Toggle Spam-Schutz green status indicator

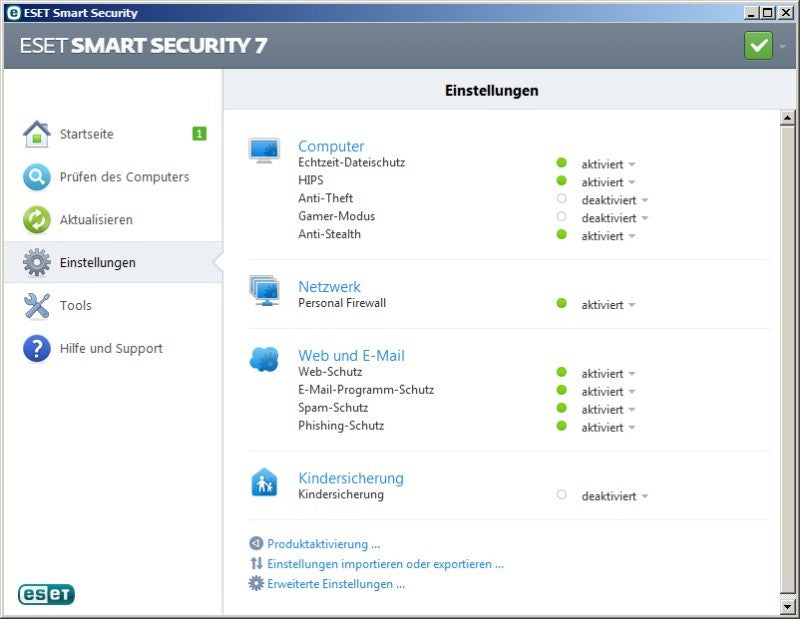(561, 408)
